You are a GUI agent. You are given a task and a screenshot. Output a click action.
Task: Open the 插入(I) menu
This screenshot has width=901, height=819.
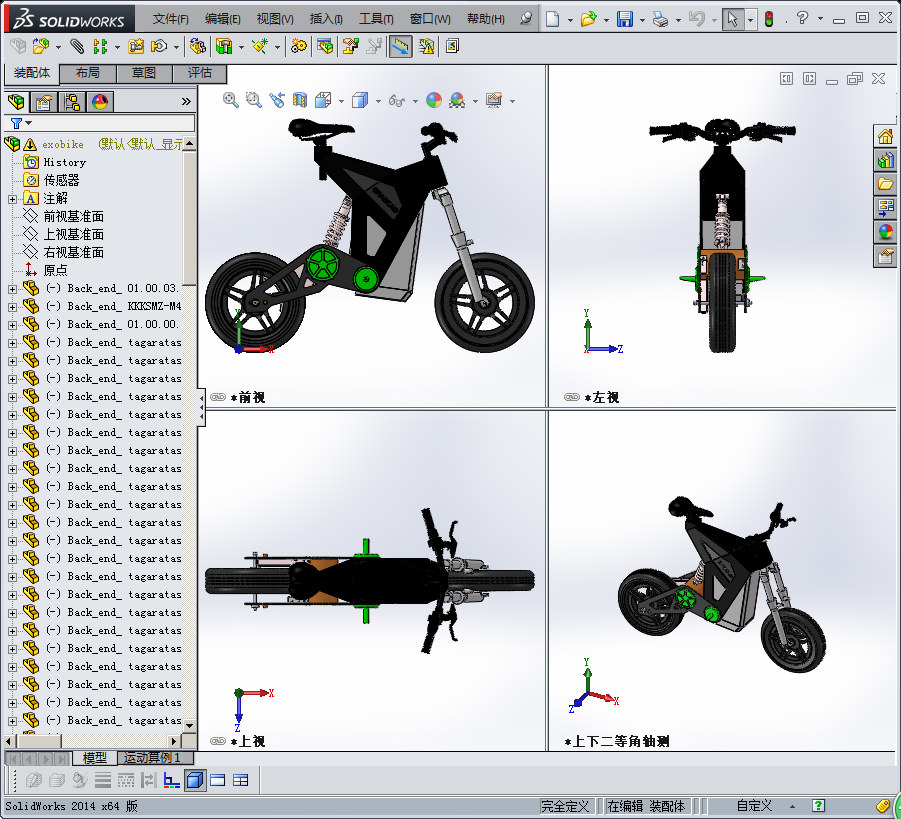(326, 19)
